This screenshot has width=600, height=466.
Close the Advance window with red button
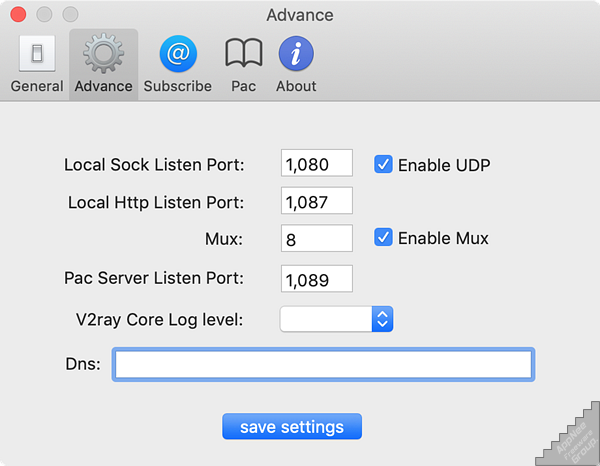tap(18, 15)
